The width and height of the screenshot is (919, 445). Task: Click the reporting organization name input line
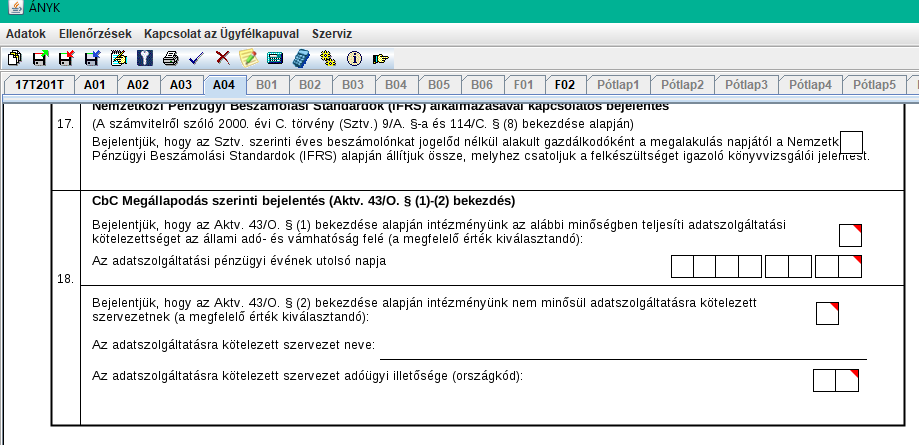[622, 347]
